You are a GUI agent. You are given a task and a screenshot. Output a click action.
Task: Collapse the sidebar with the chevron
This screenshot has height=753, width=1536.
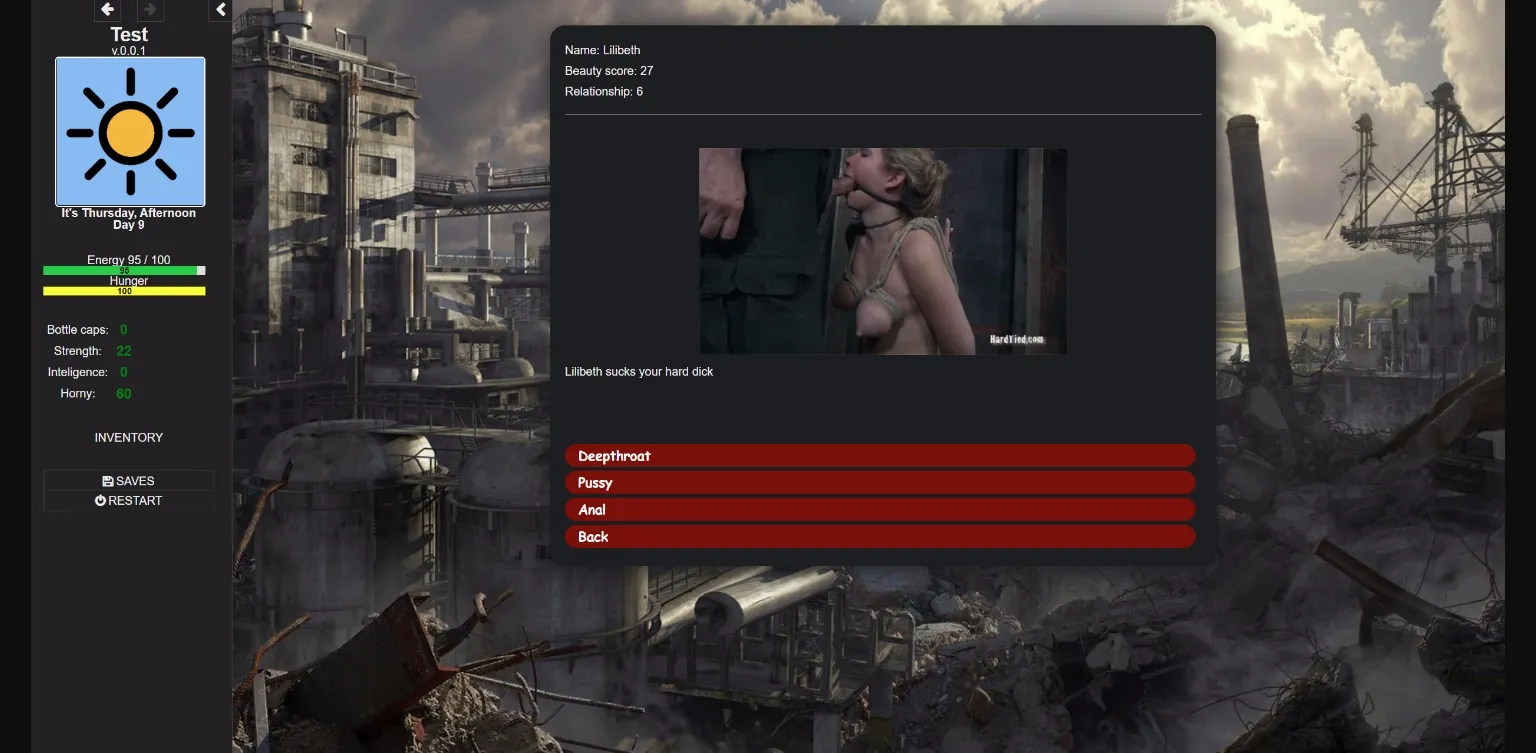[x=220, y=9]
